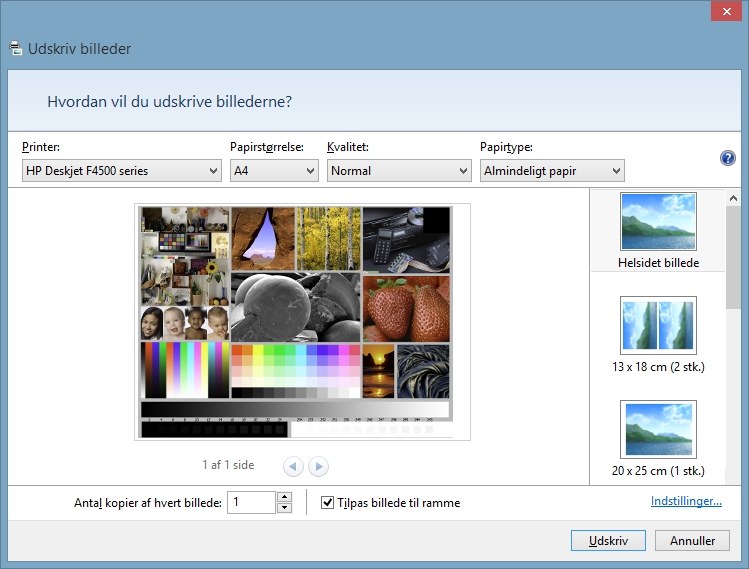Image resolution: width=749 pixels, height=569 pixels.
Task: Go to previous page arrow button
Action: tap(293, 466)
